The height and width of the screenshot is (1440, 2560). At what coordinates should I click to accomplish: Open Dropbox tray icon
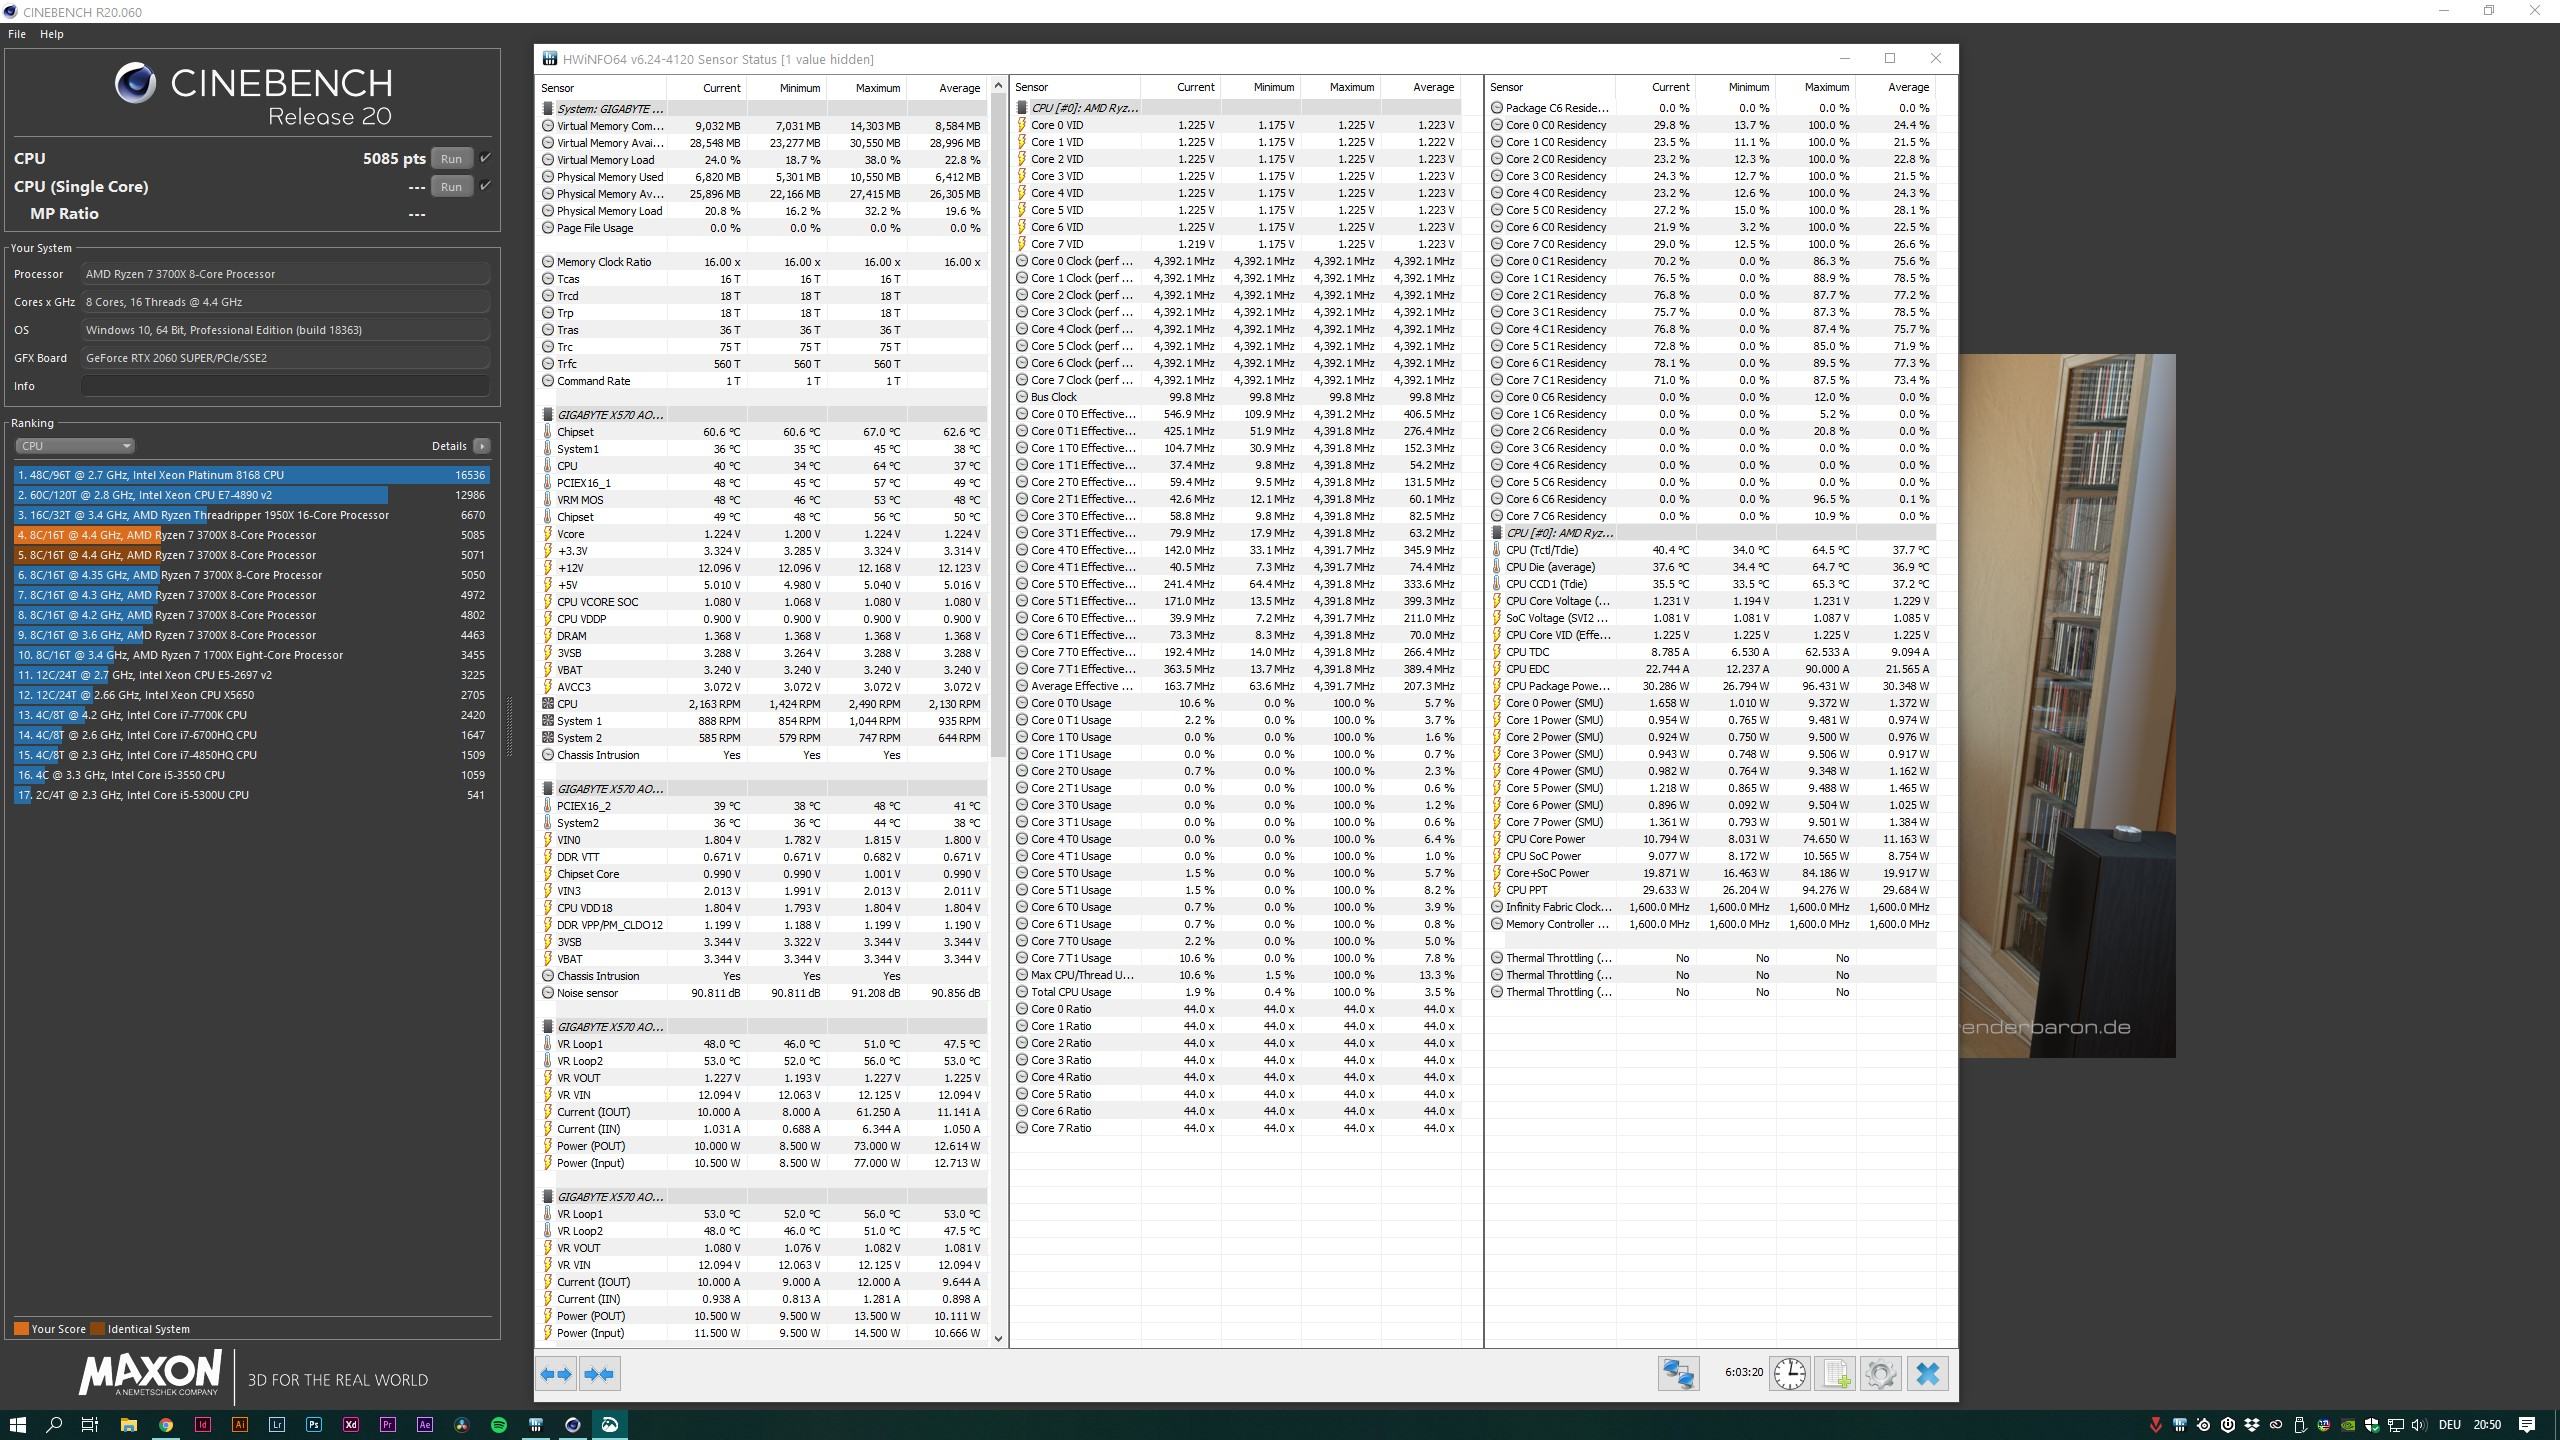coord(2252,1425)
